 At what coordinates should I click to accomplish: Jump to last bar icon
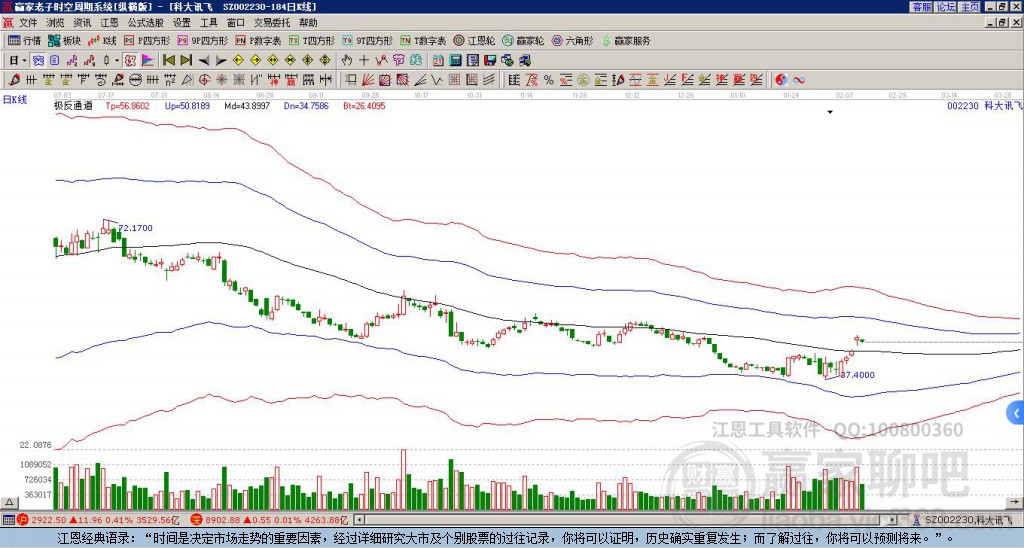pos(186,61)
